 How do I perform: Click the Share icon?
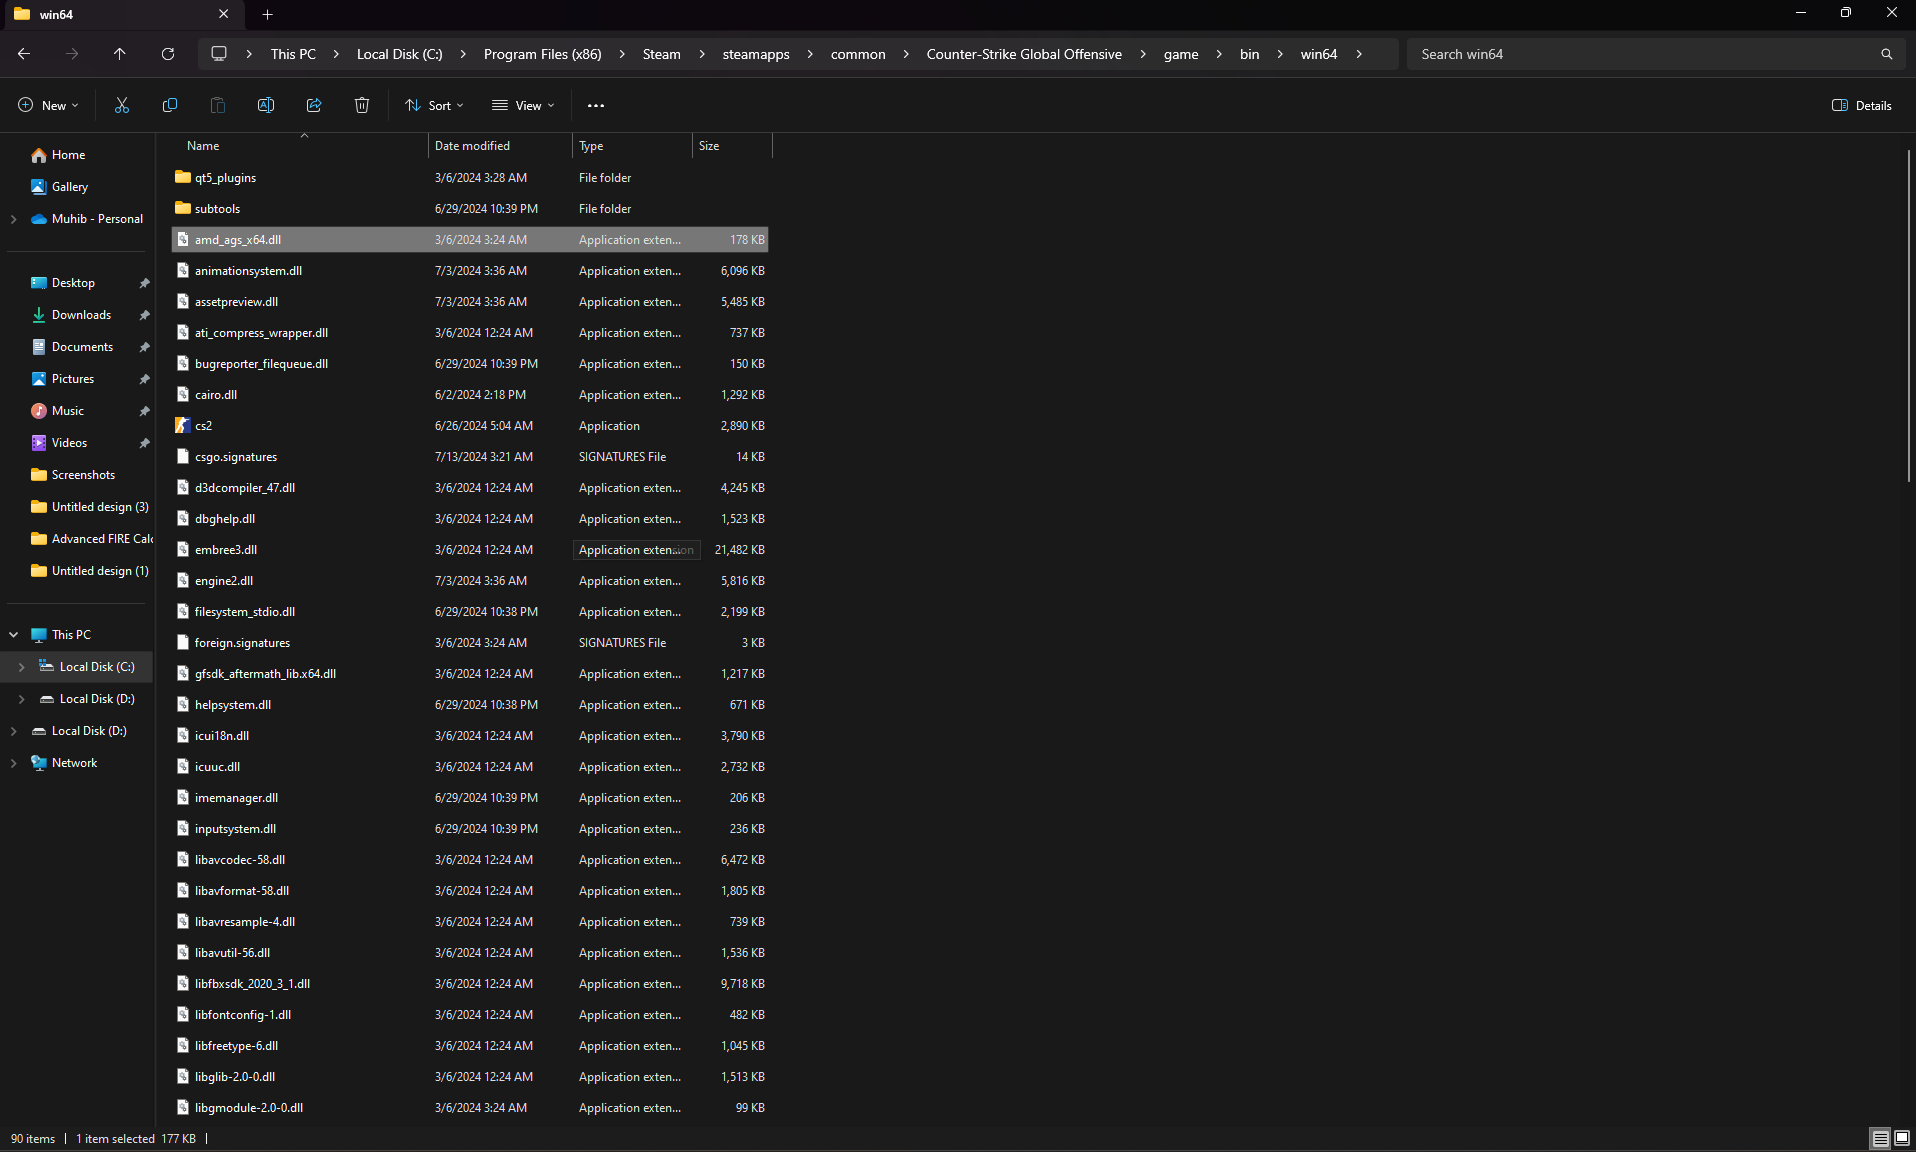[x=314, y=105]
